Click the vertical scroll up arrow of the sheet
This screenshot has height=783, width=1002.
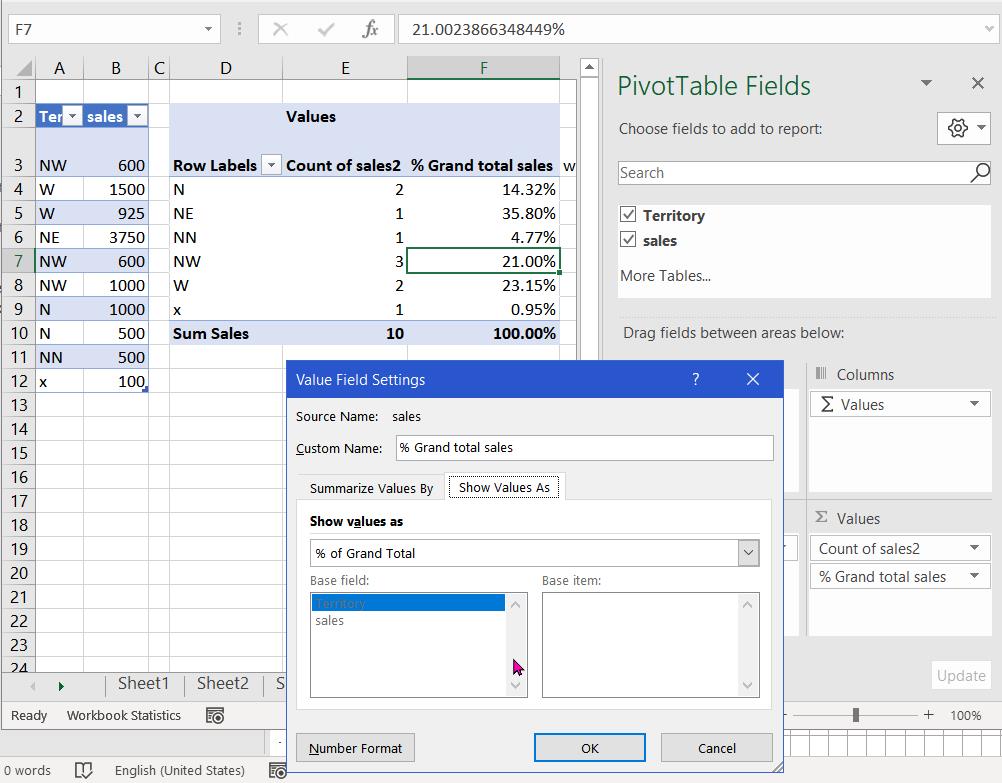(x=589, y=66)
